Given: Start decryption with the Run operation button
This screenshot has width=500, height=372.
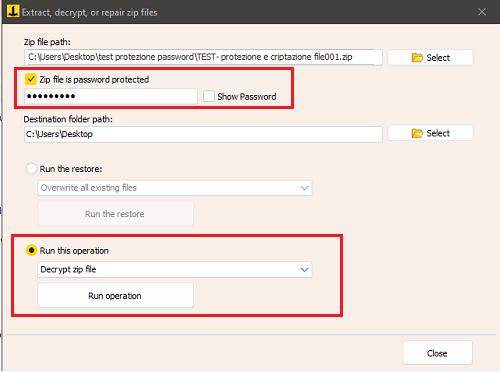Looking at the screenshot, I should (x=115, y=295).
